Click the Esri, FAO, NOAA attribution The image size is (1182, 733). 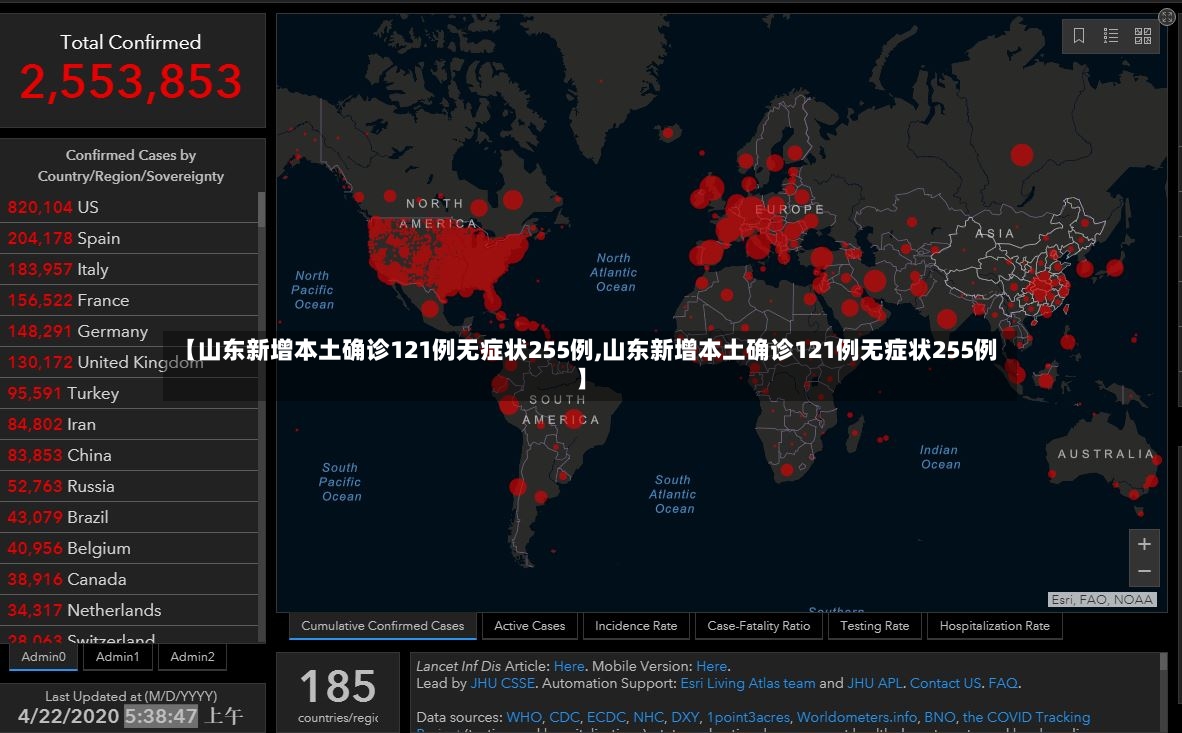coord(1101,600)
